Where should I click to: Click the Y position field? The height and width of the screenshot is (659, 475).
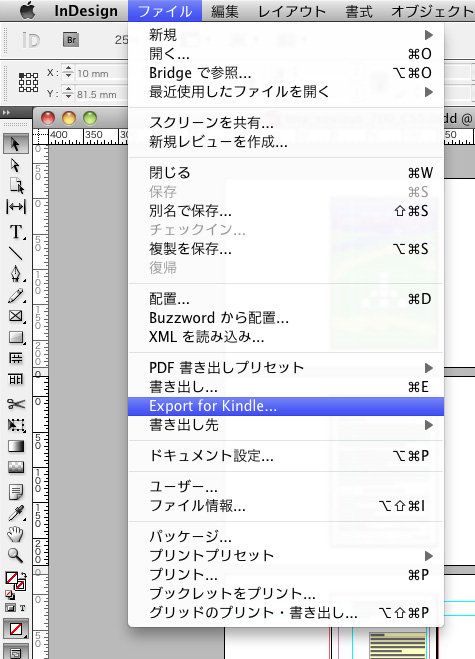point(101,95)
